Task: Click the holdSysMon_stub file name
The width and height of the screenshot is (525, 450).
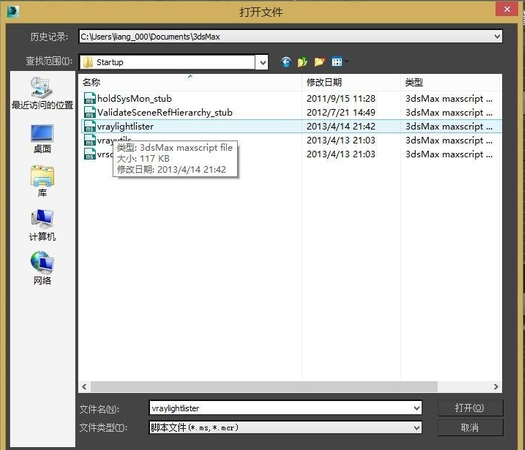Action: pos(135,98)
